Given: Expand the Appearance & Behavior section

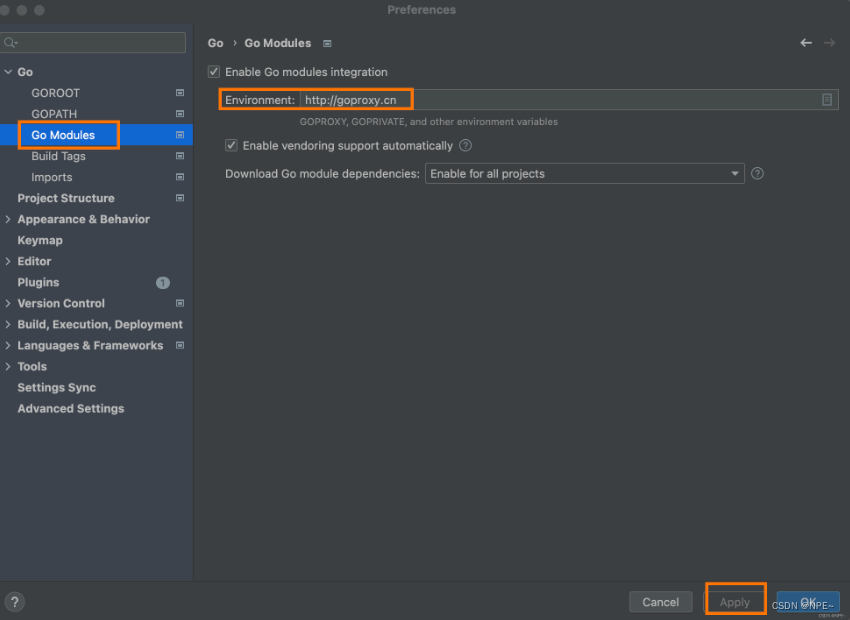Looking at the screenshot, I should point(9,219).
